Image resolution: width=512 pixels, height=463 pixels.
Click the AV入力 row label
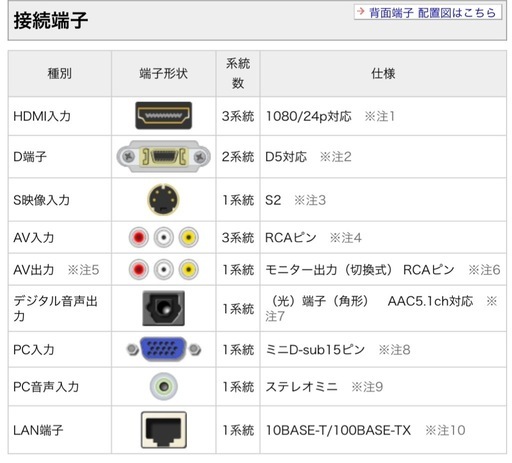pos(34,238)
